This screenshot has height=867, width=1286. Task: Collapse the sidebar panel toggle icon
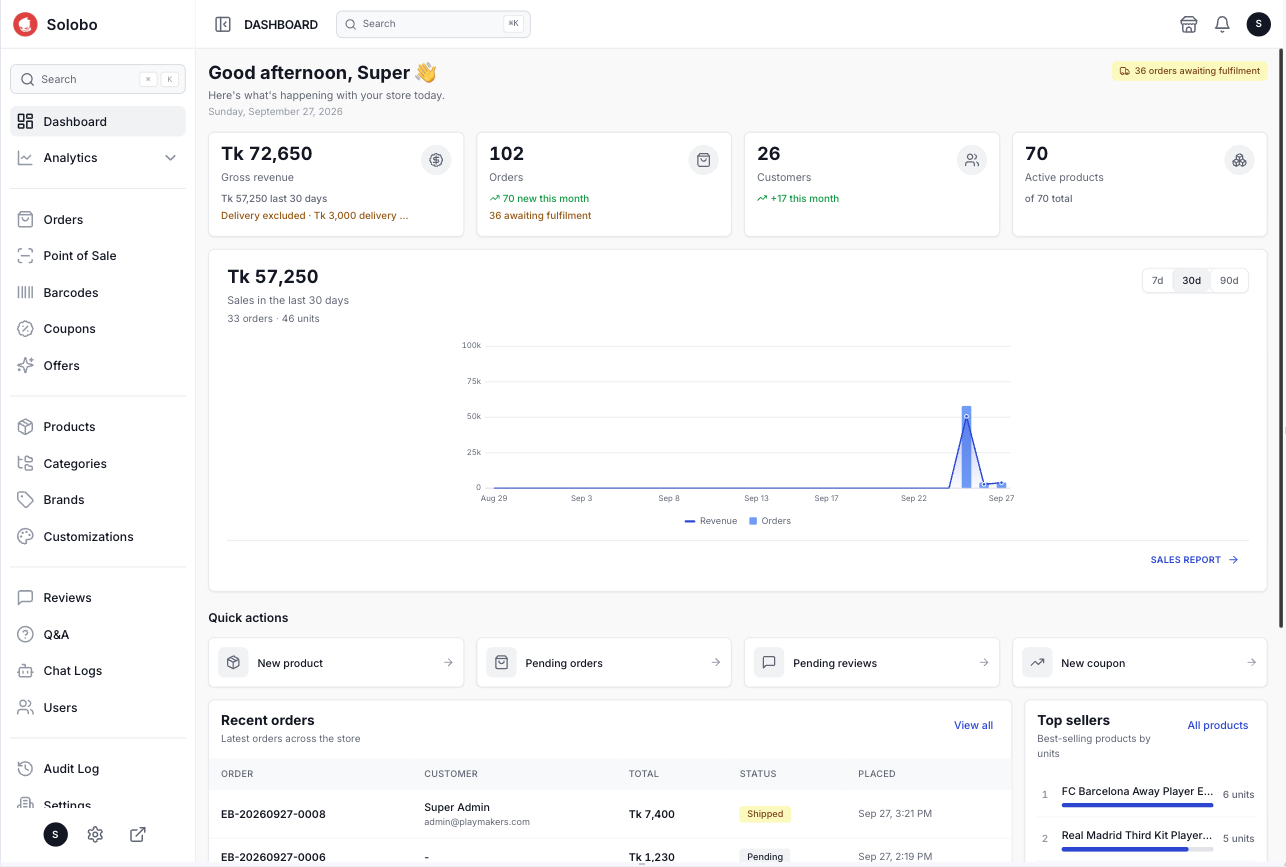[x=223, y=24]
